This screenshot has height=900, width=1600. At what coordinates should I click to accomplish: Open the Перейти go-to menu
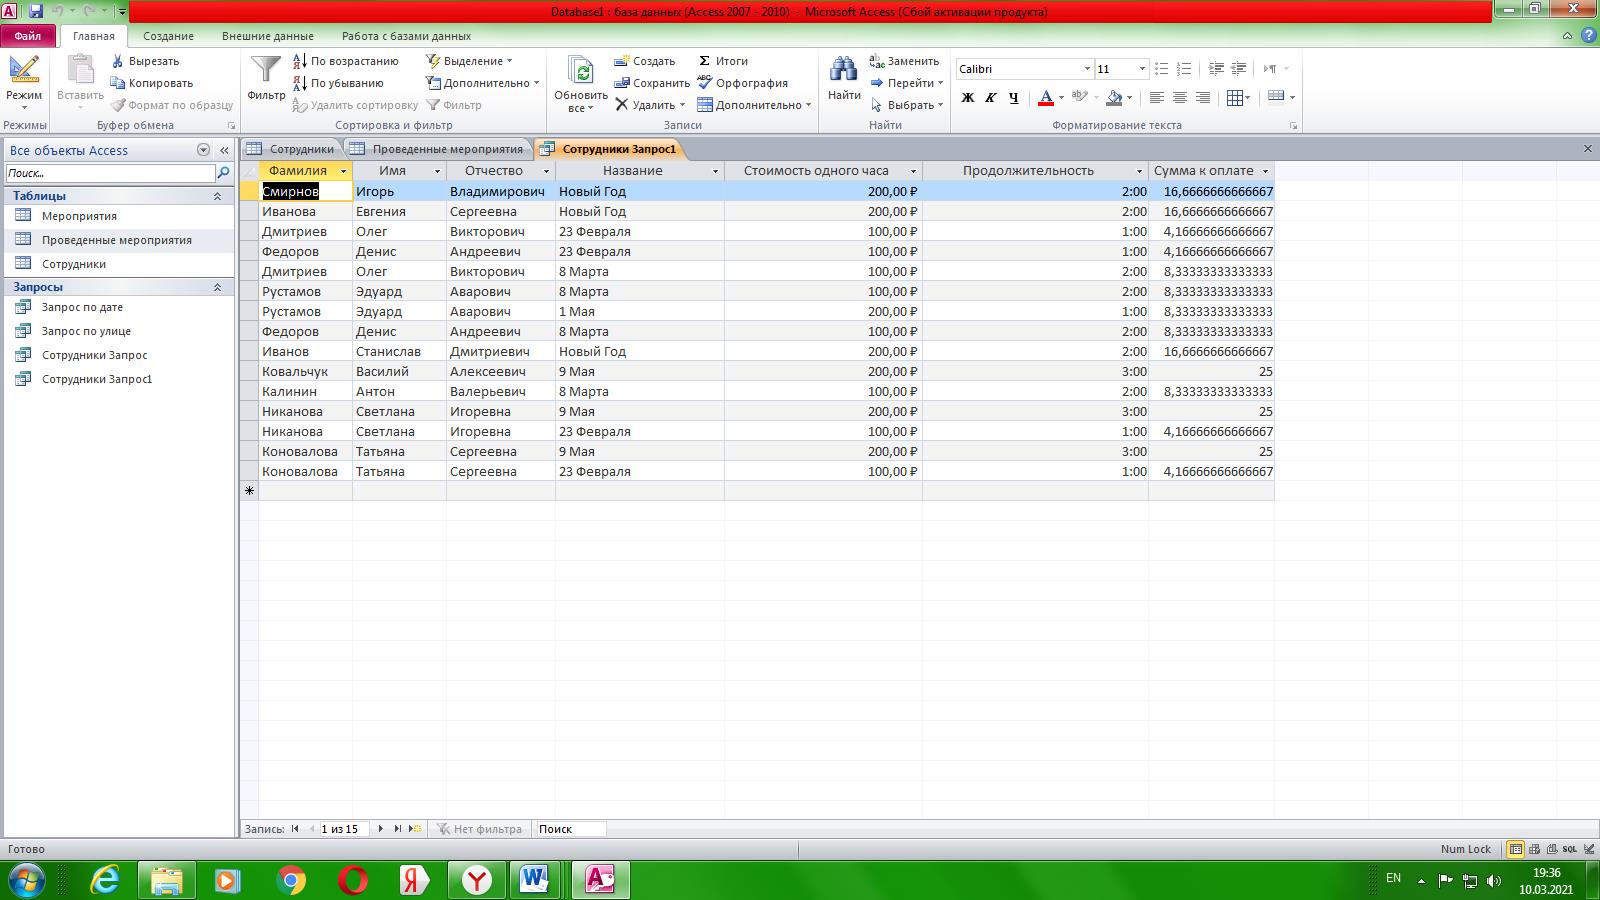click(x=906, y=83)
